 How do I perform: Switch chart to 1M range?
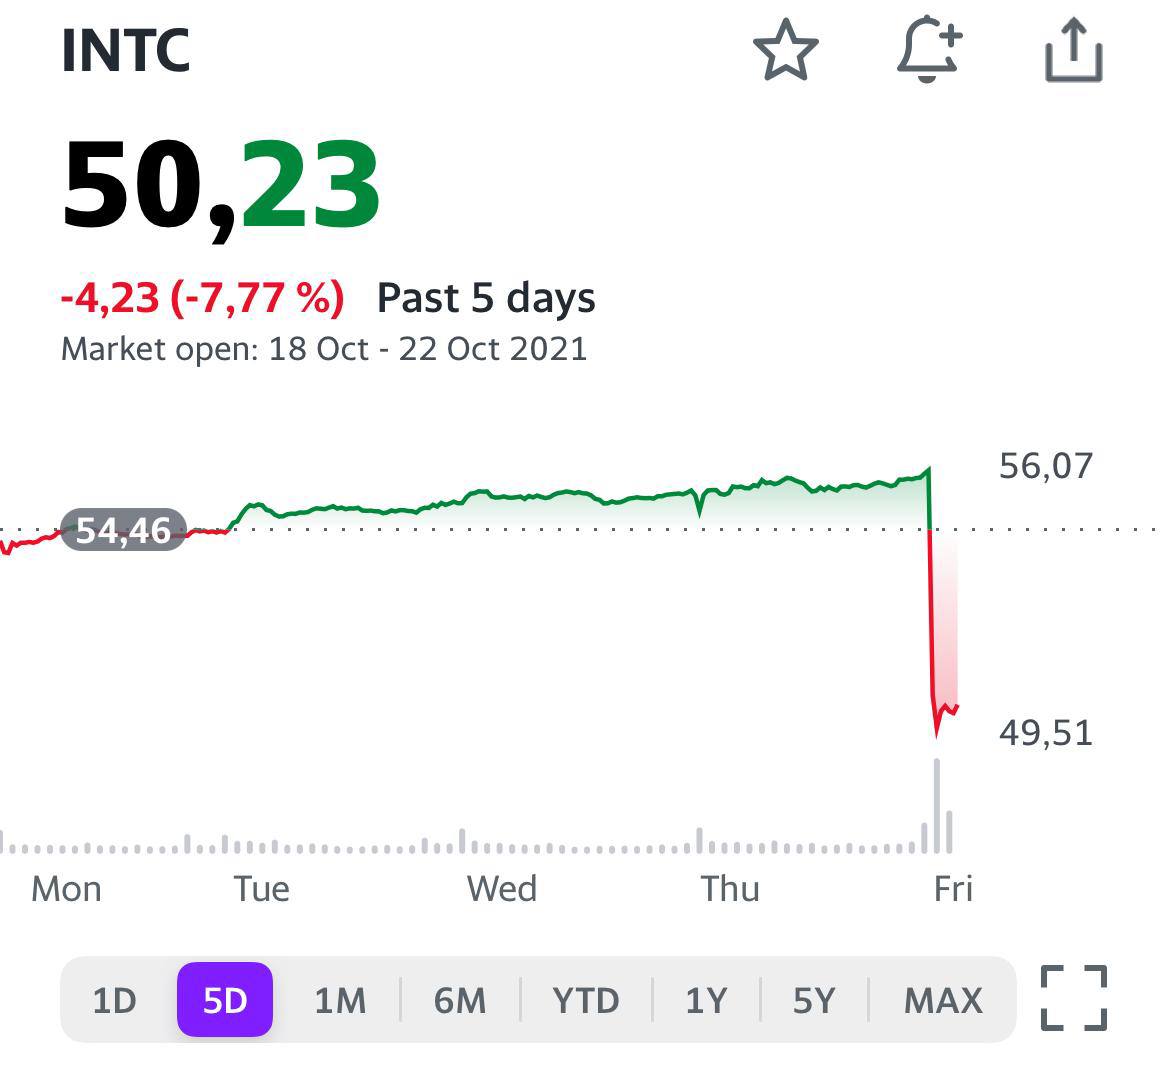point(340,1000)
